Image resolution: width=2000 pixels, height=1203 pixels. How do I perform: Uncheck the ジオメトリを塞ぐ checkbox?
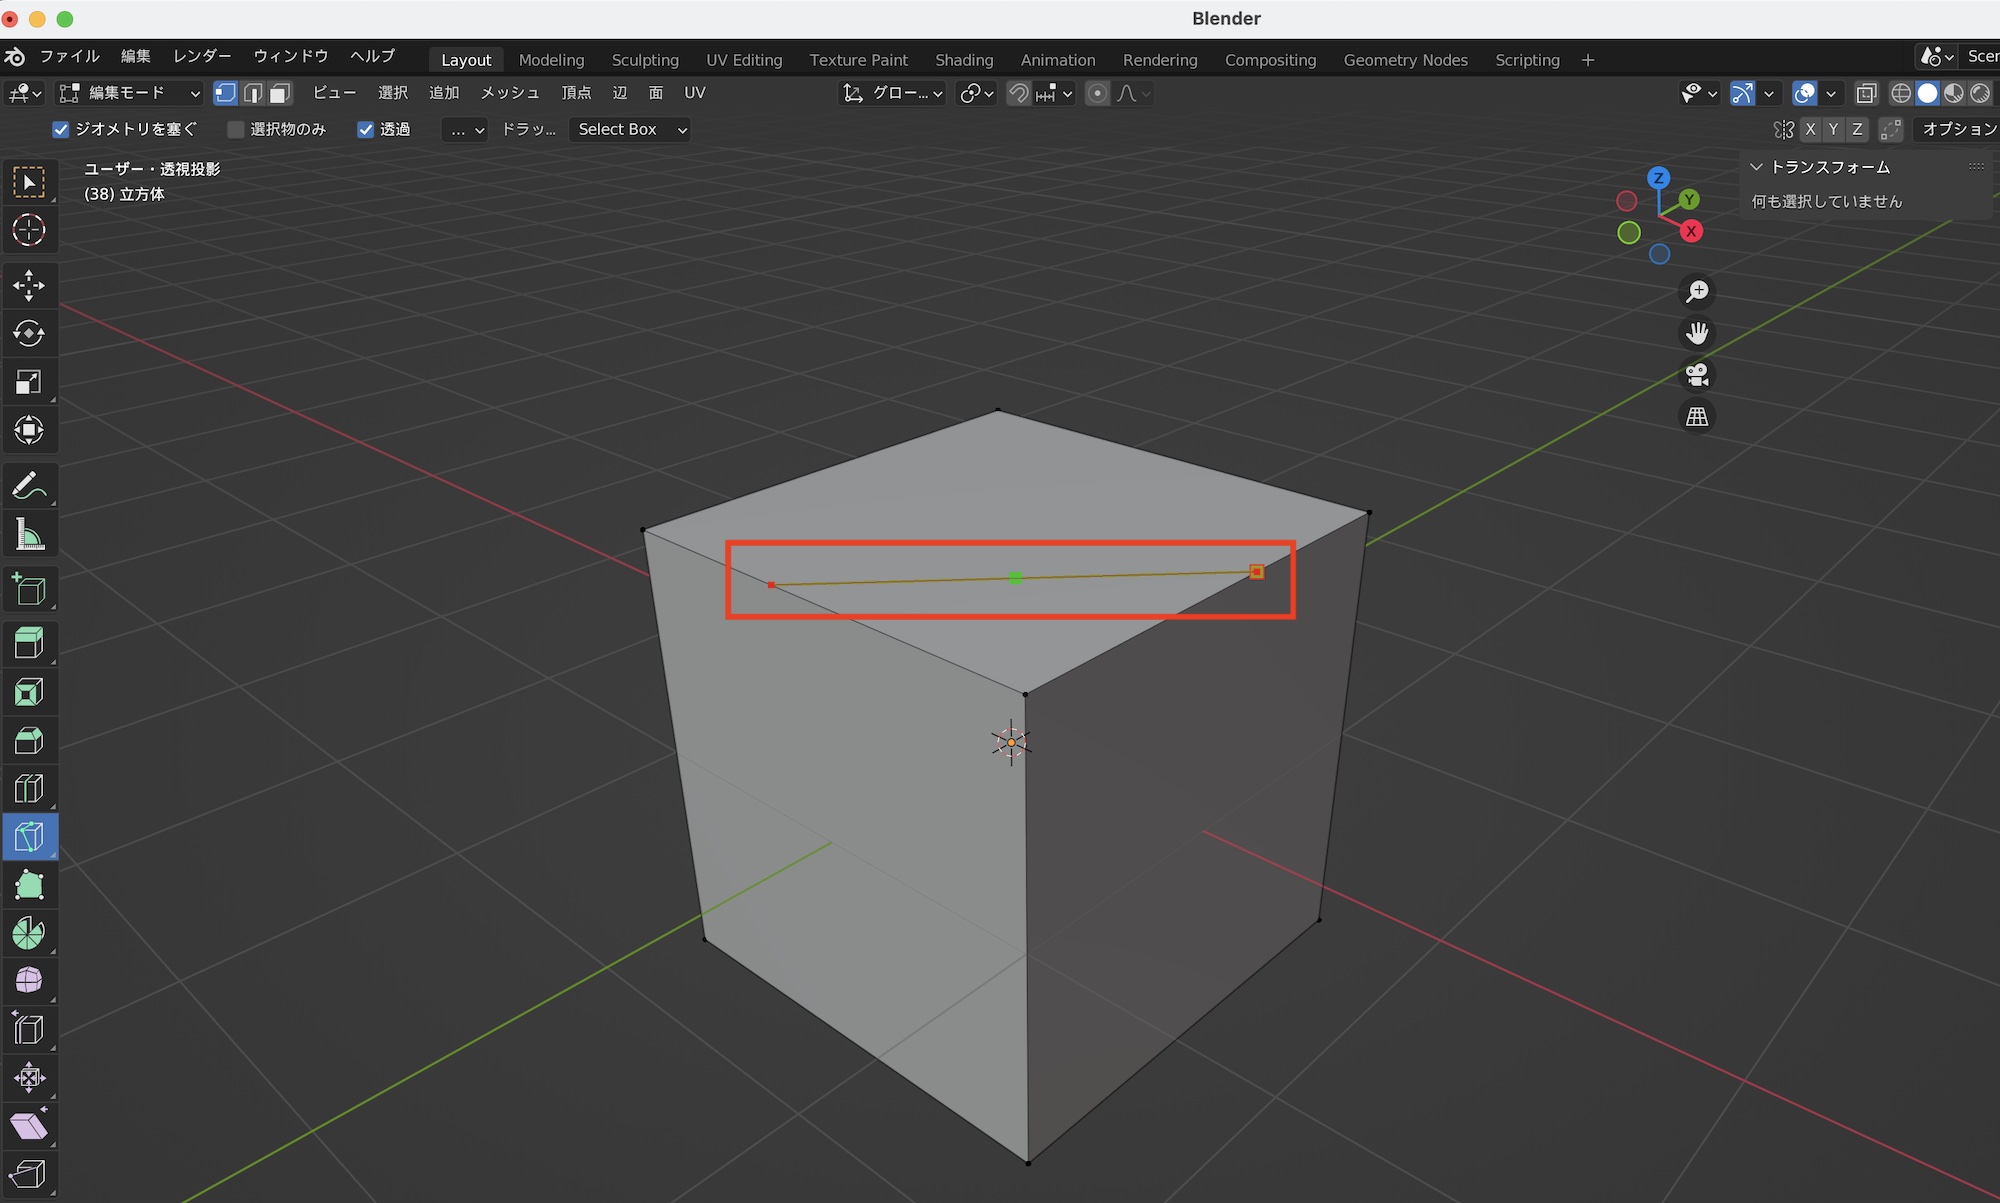pos(61,130)
